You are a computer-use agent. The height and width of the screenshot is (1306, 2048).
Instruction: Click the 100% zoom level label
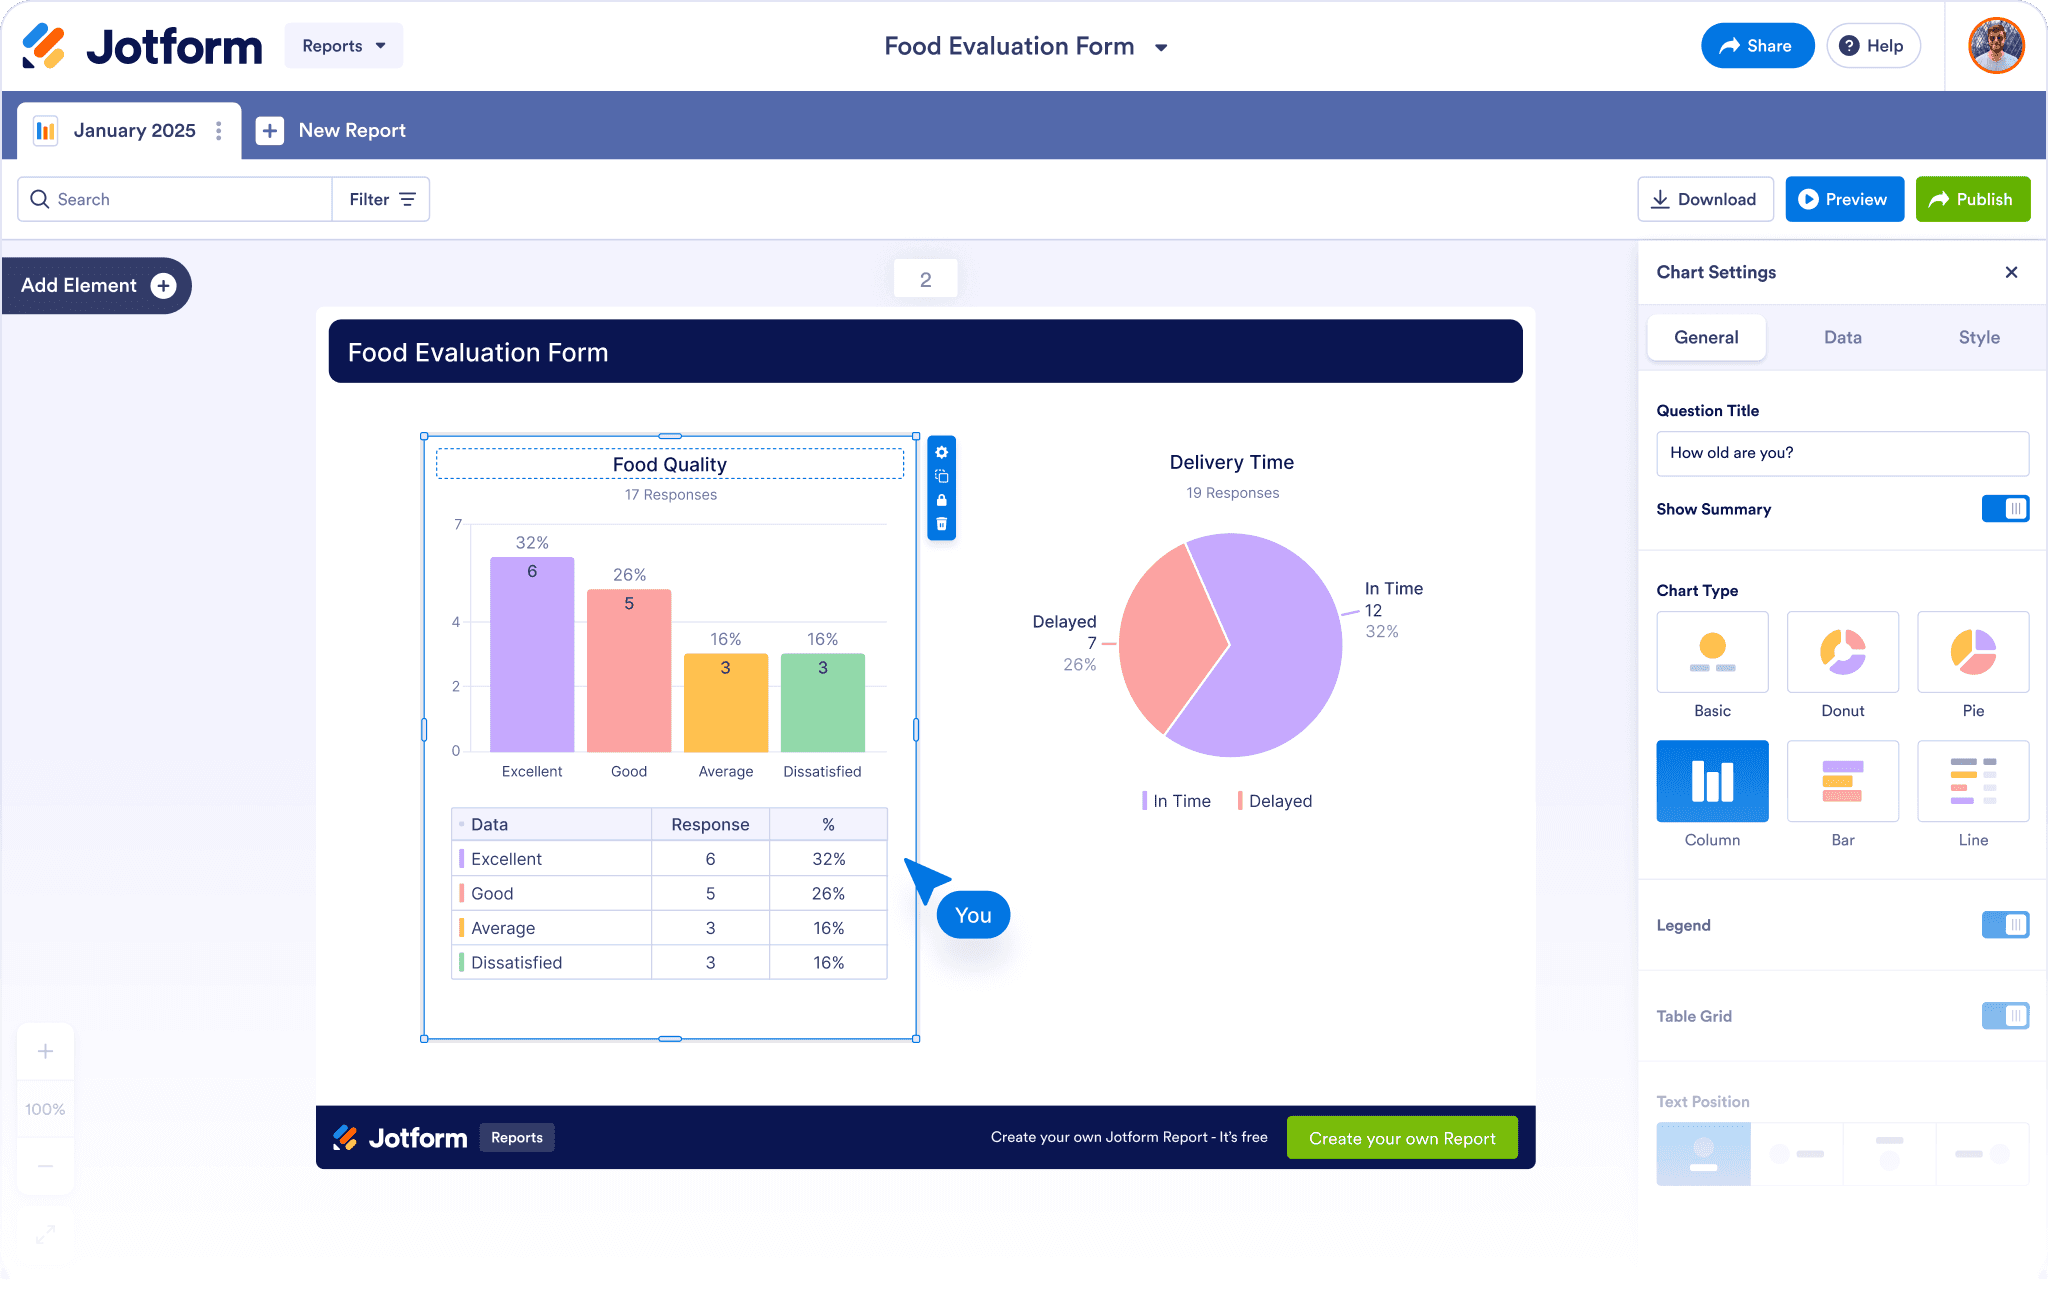(x=45, y=1109)
